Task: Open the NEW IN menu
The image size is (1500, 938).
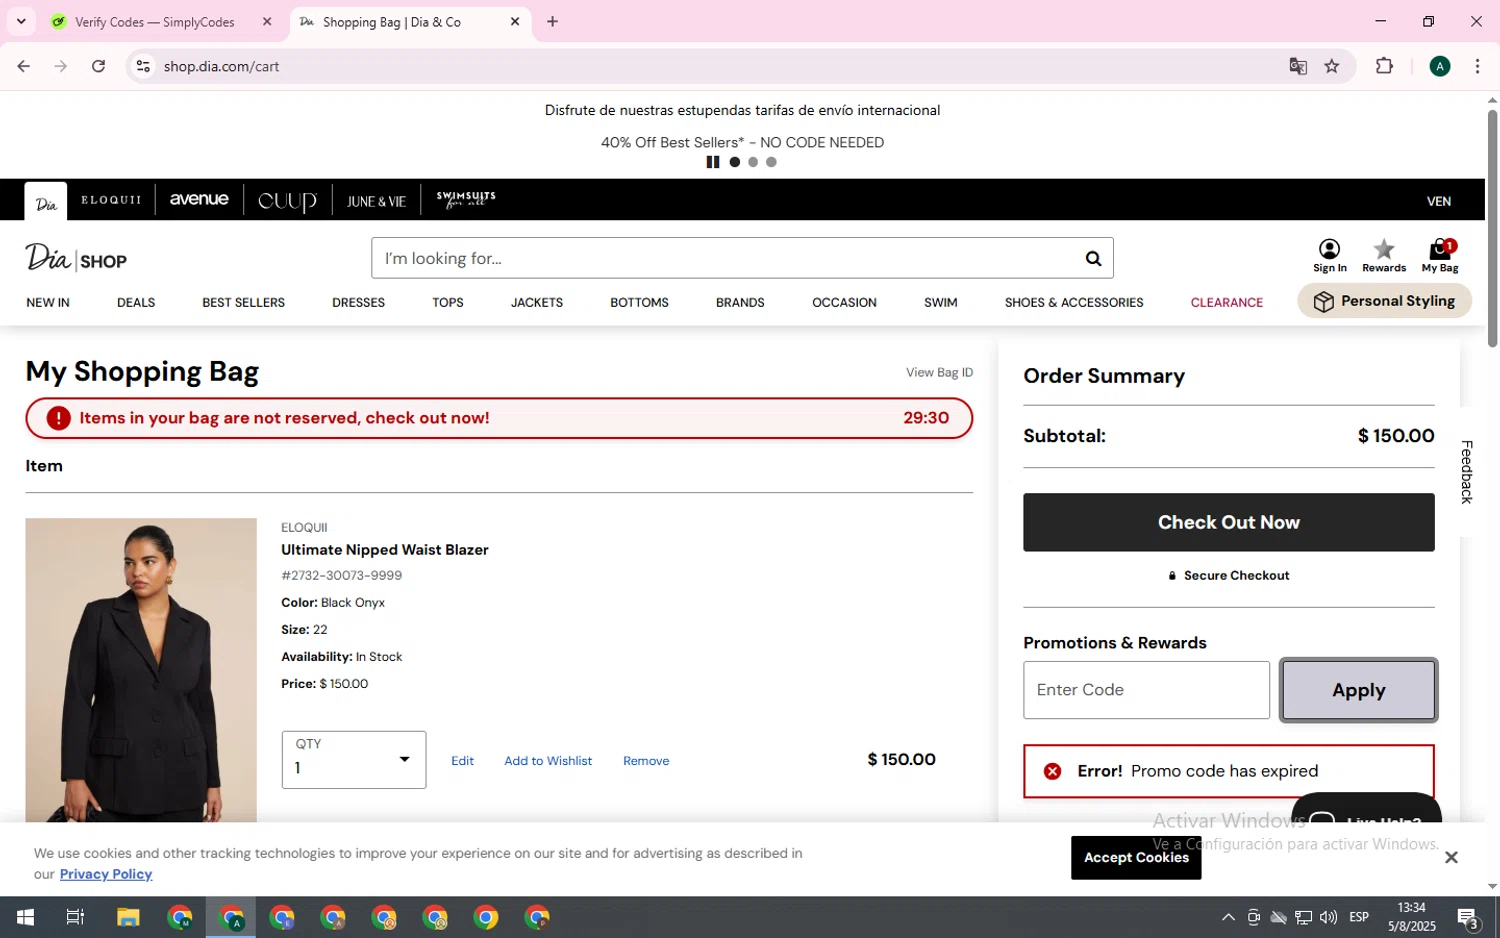Action: [x=48, y=302]
